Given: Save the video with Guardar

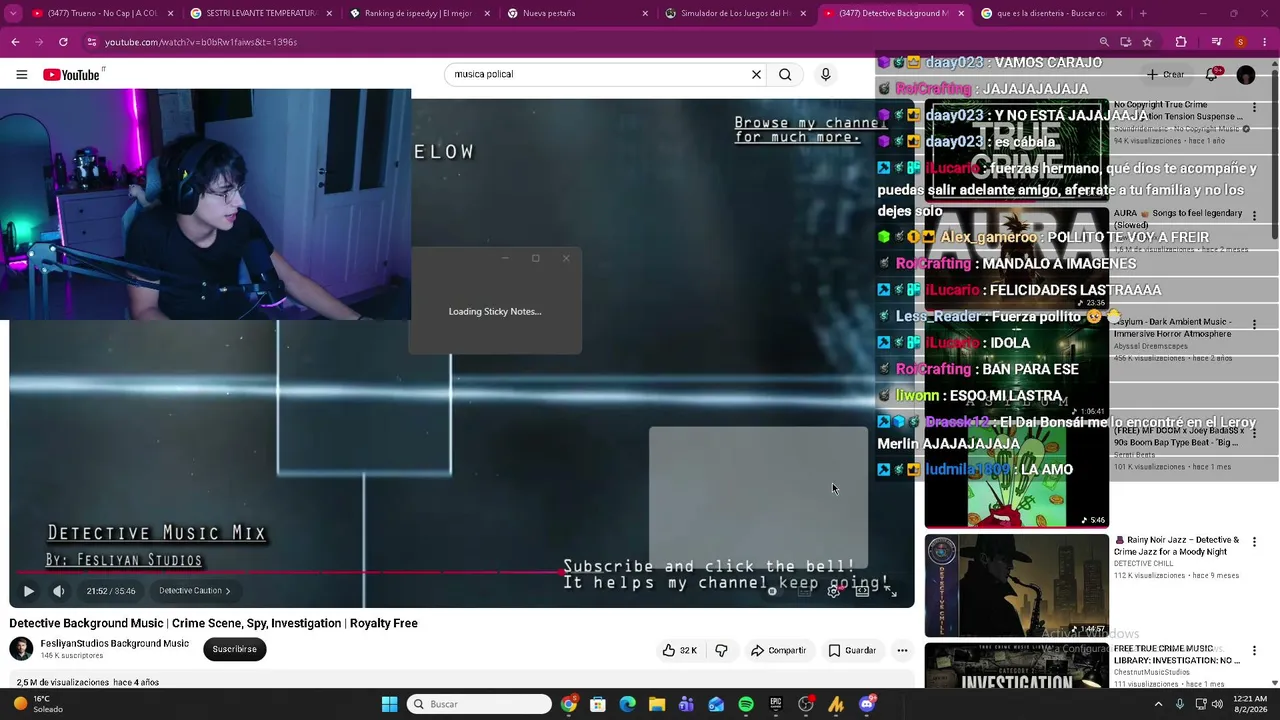Looking at the screenshot, I should pos(852,650).
